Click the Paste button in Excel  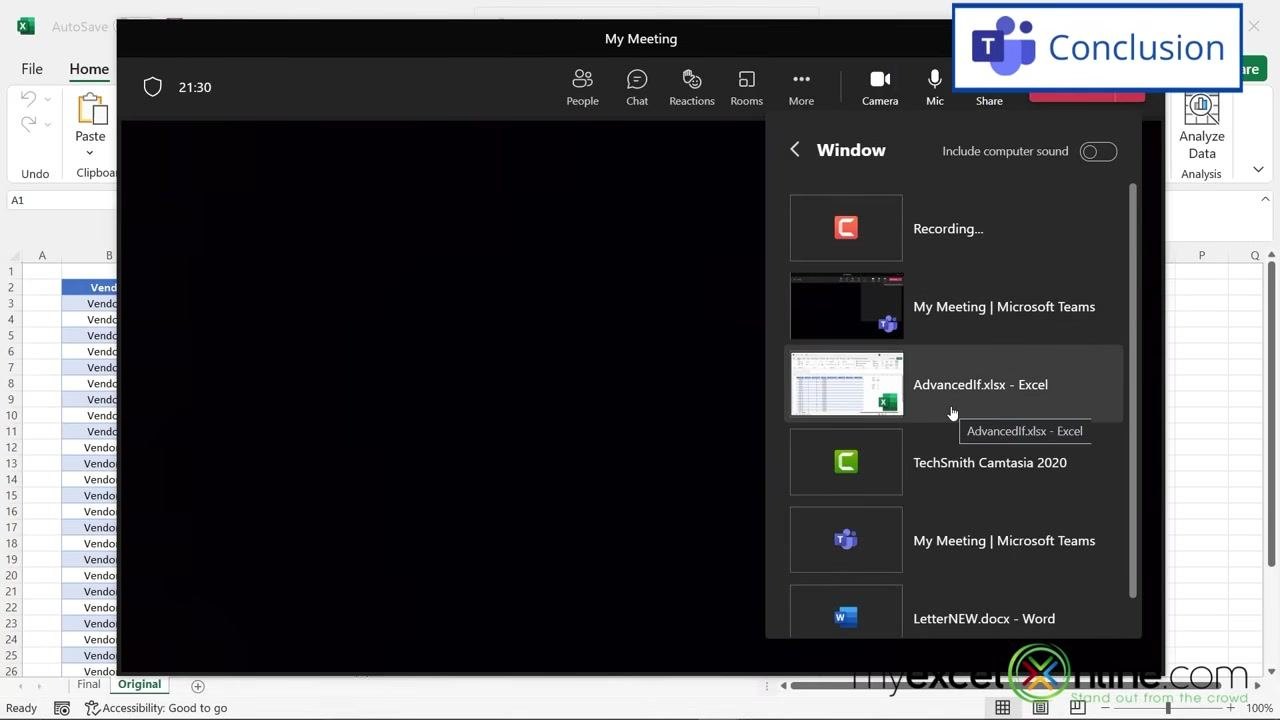pos(90,118)
